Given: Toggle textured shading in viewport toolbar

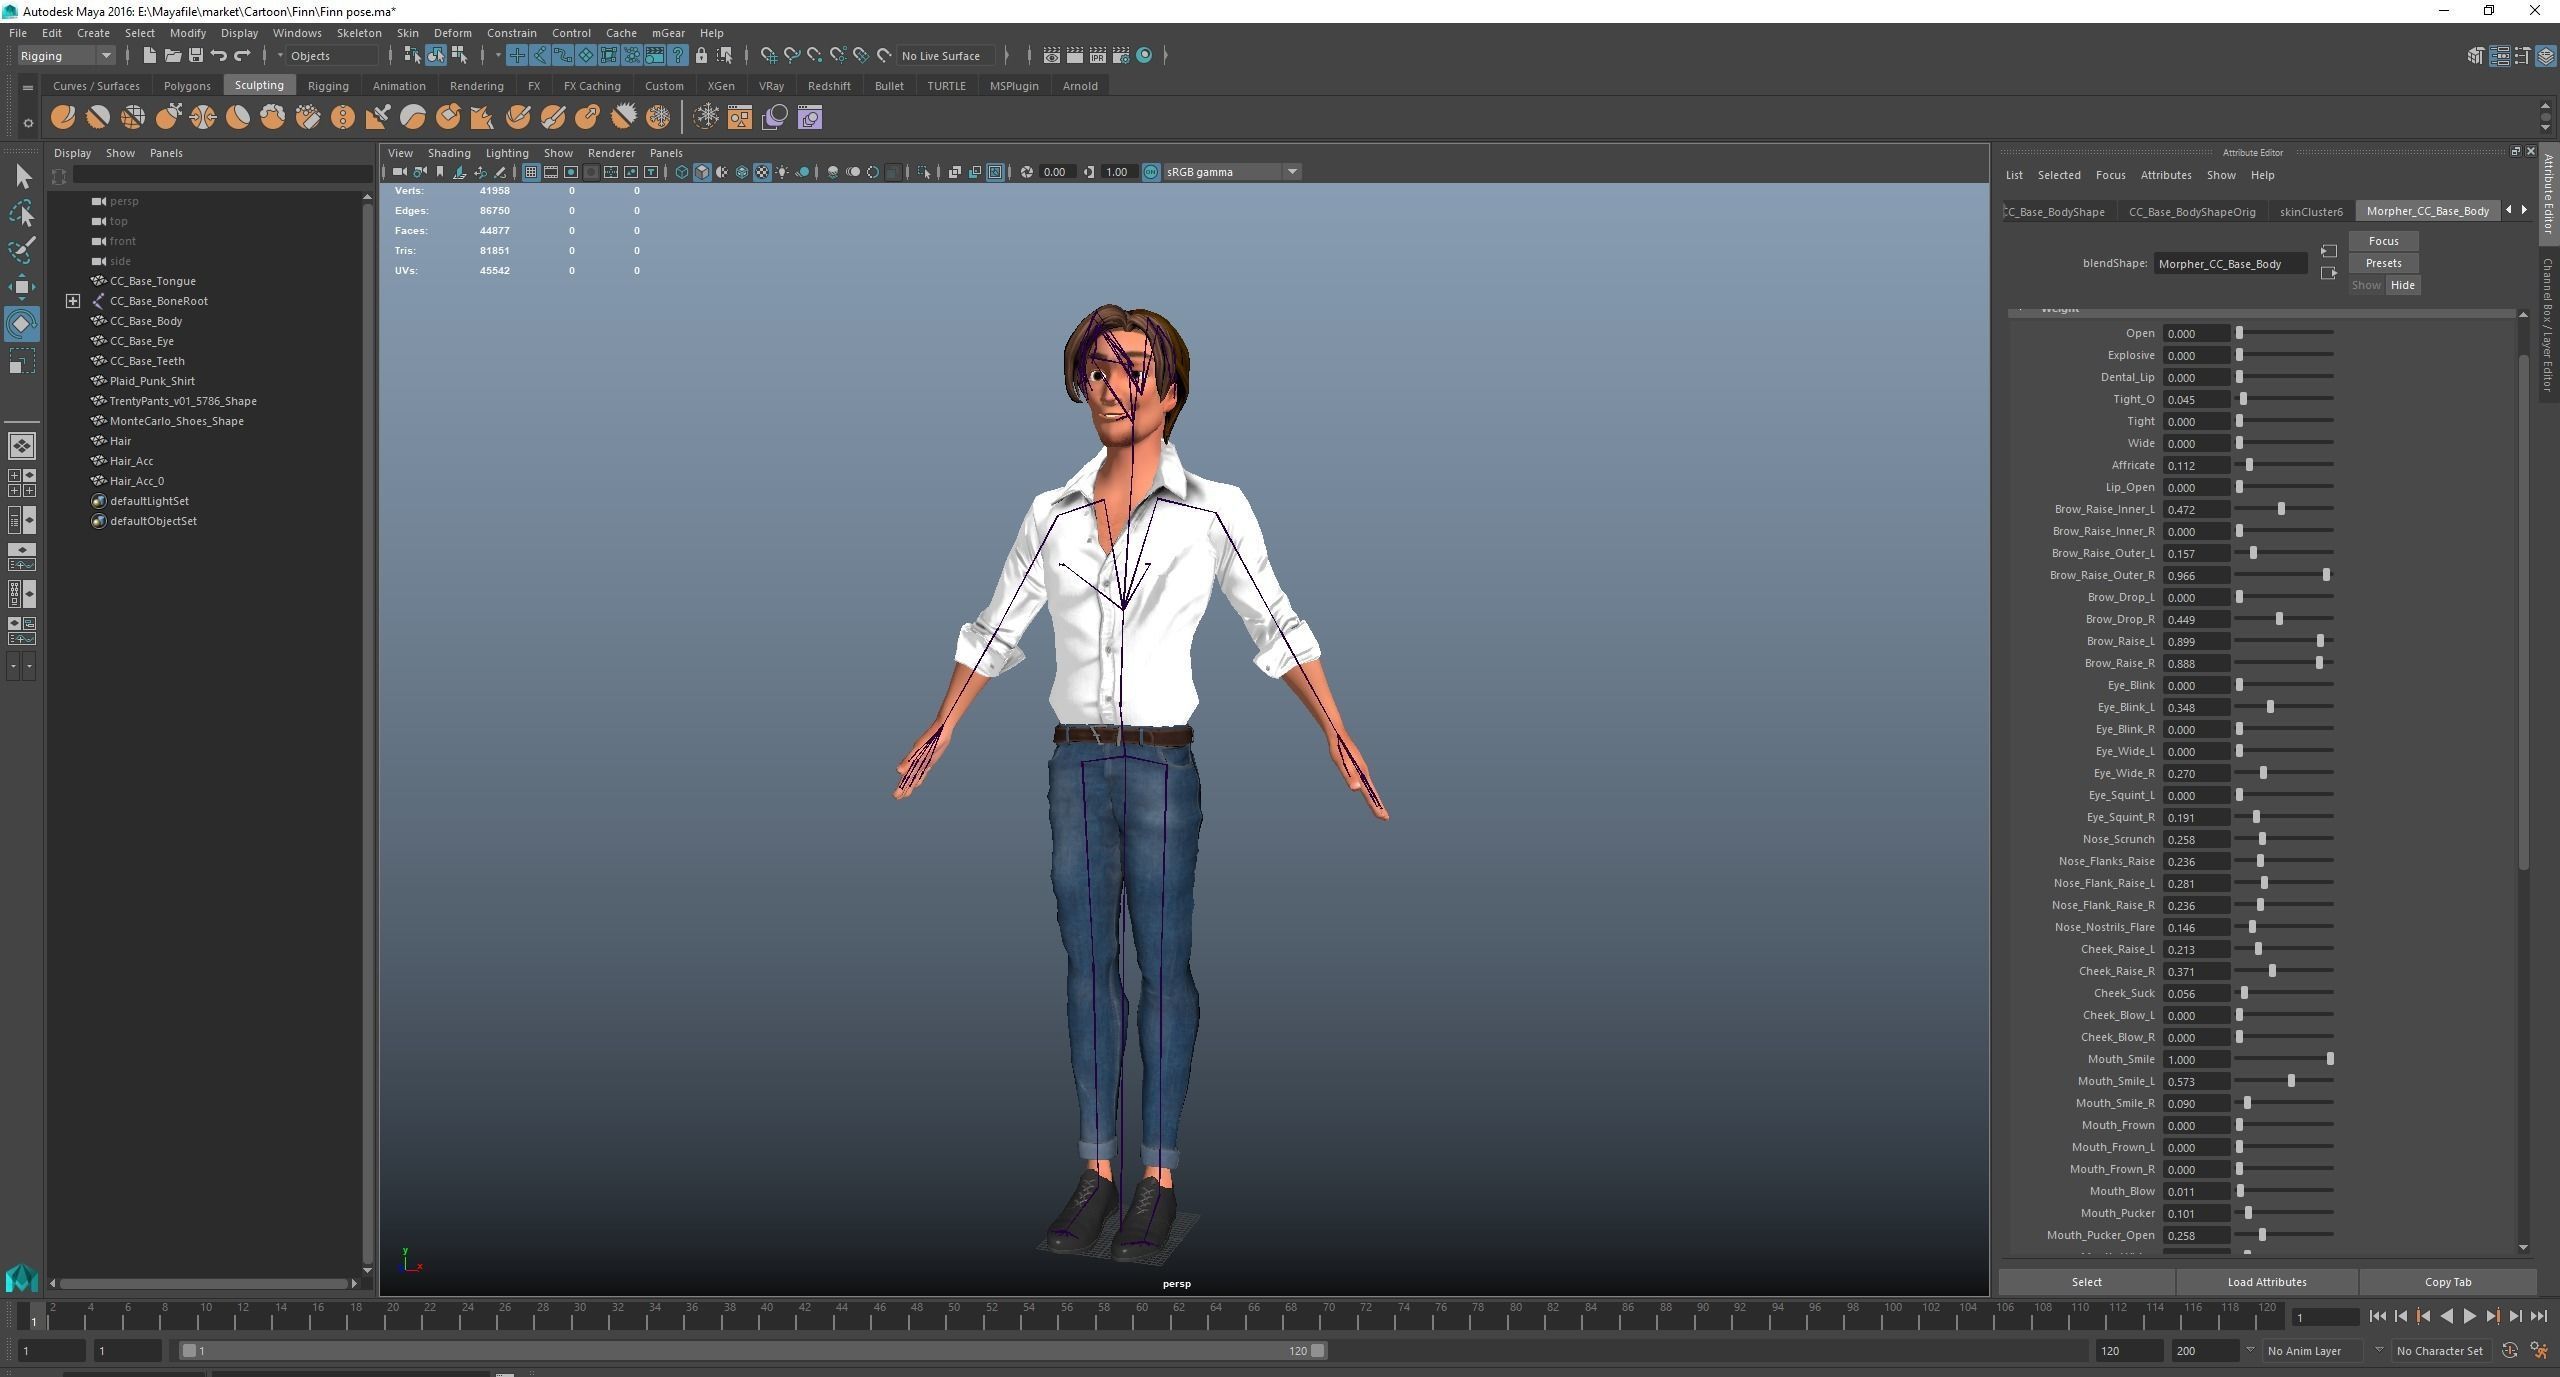Looking at the screenshot, I should point(762,172).
